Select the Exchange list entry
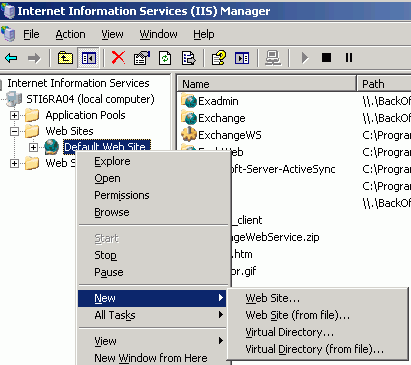The height and width of the screenshot is (365, 411). click(222, 118)
